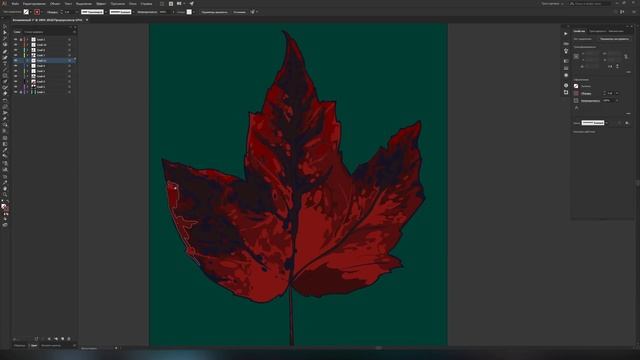
Task: Click the Opacity icon in Appearance section
Action: pos(576,100)
